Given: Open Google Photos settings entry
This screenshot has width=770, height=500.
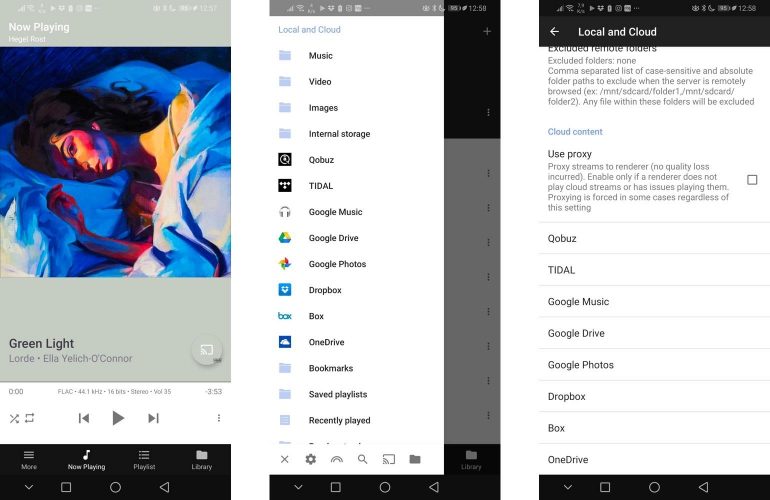Looking at the screenshot, I should pos(580,365).
